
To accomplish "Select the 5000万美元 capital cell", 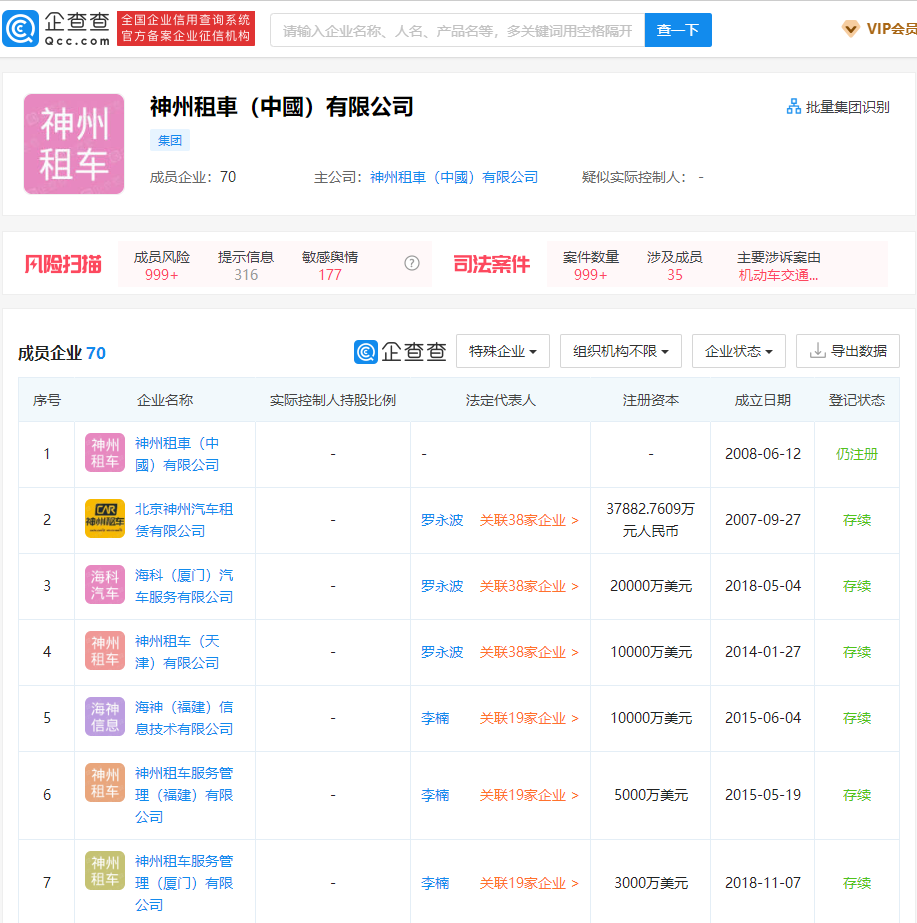I will click(651, 795).
